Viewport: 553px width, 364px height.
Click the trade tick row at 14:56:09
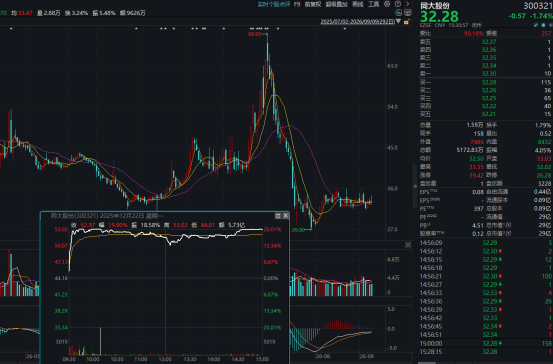pos(486,243)
